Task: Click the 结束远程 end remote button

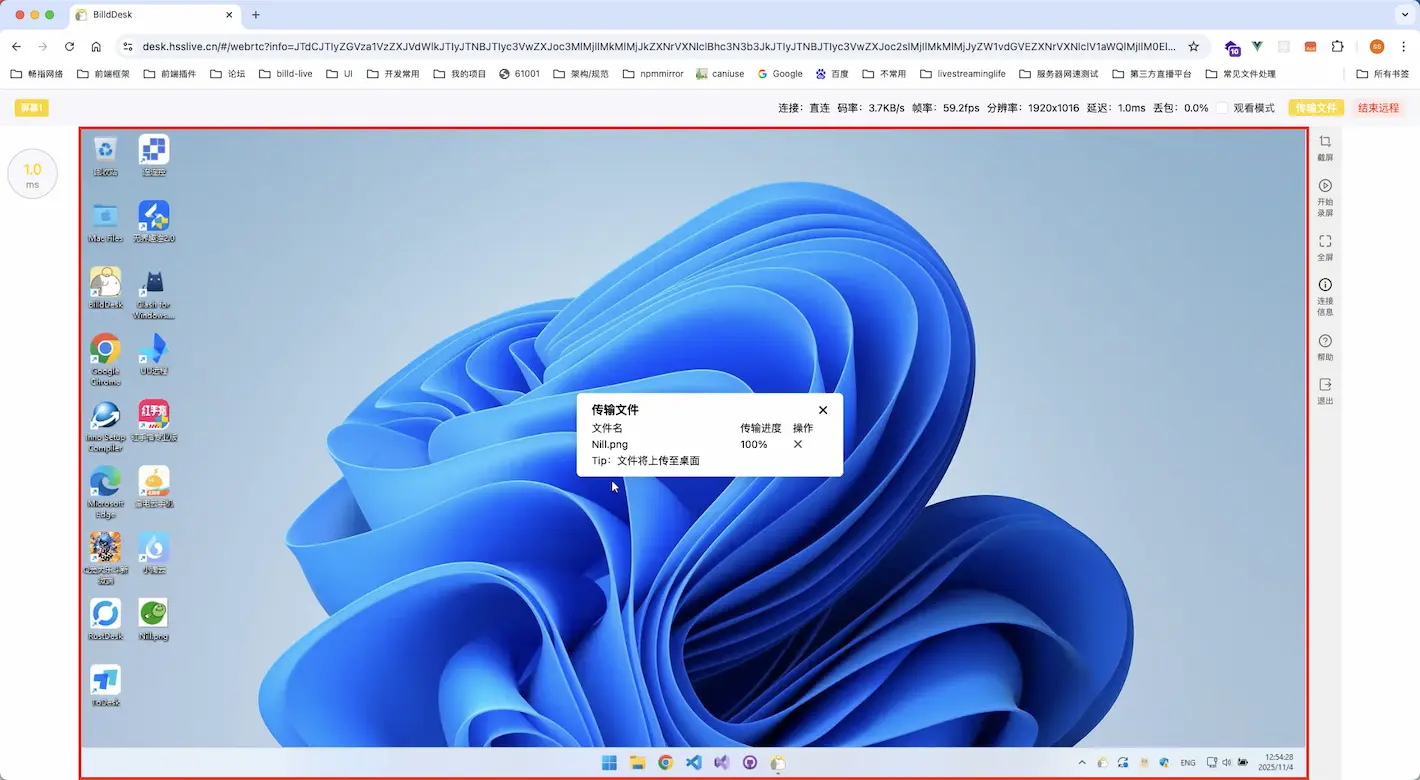Action: [1378, 108]
